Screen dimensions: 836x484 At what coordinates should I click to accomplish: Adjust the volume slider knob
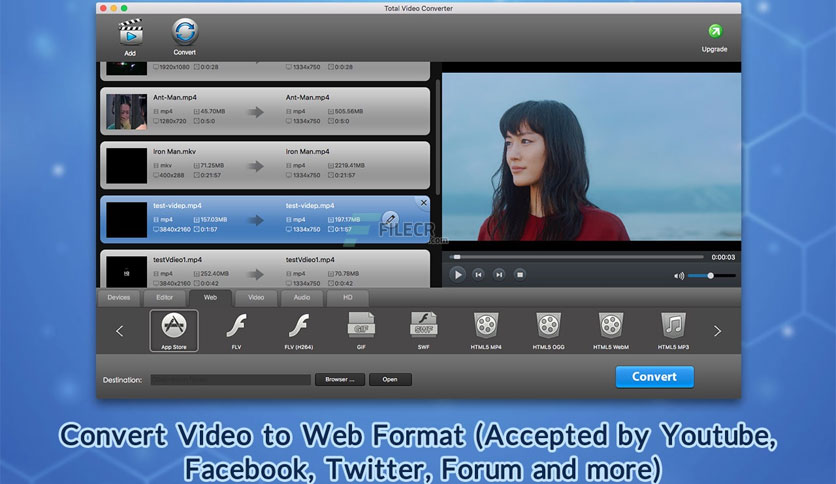click(710, 276)
